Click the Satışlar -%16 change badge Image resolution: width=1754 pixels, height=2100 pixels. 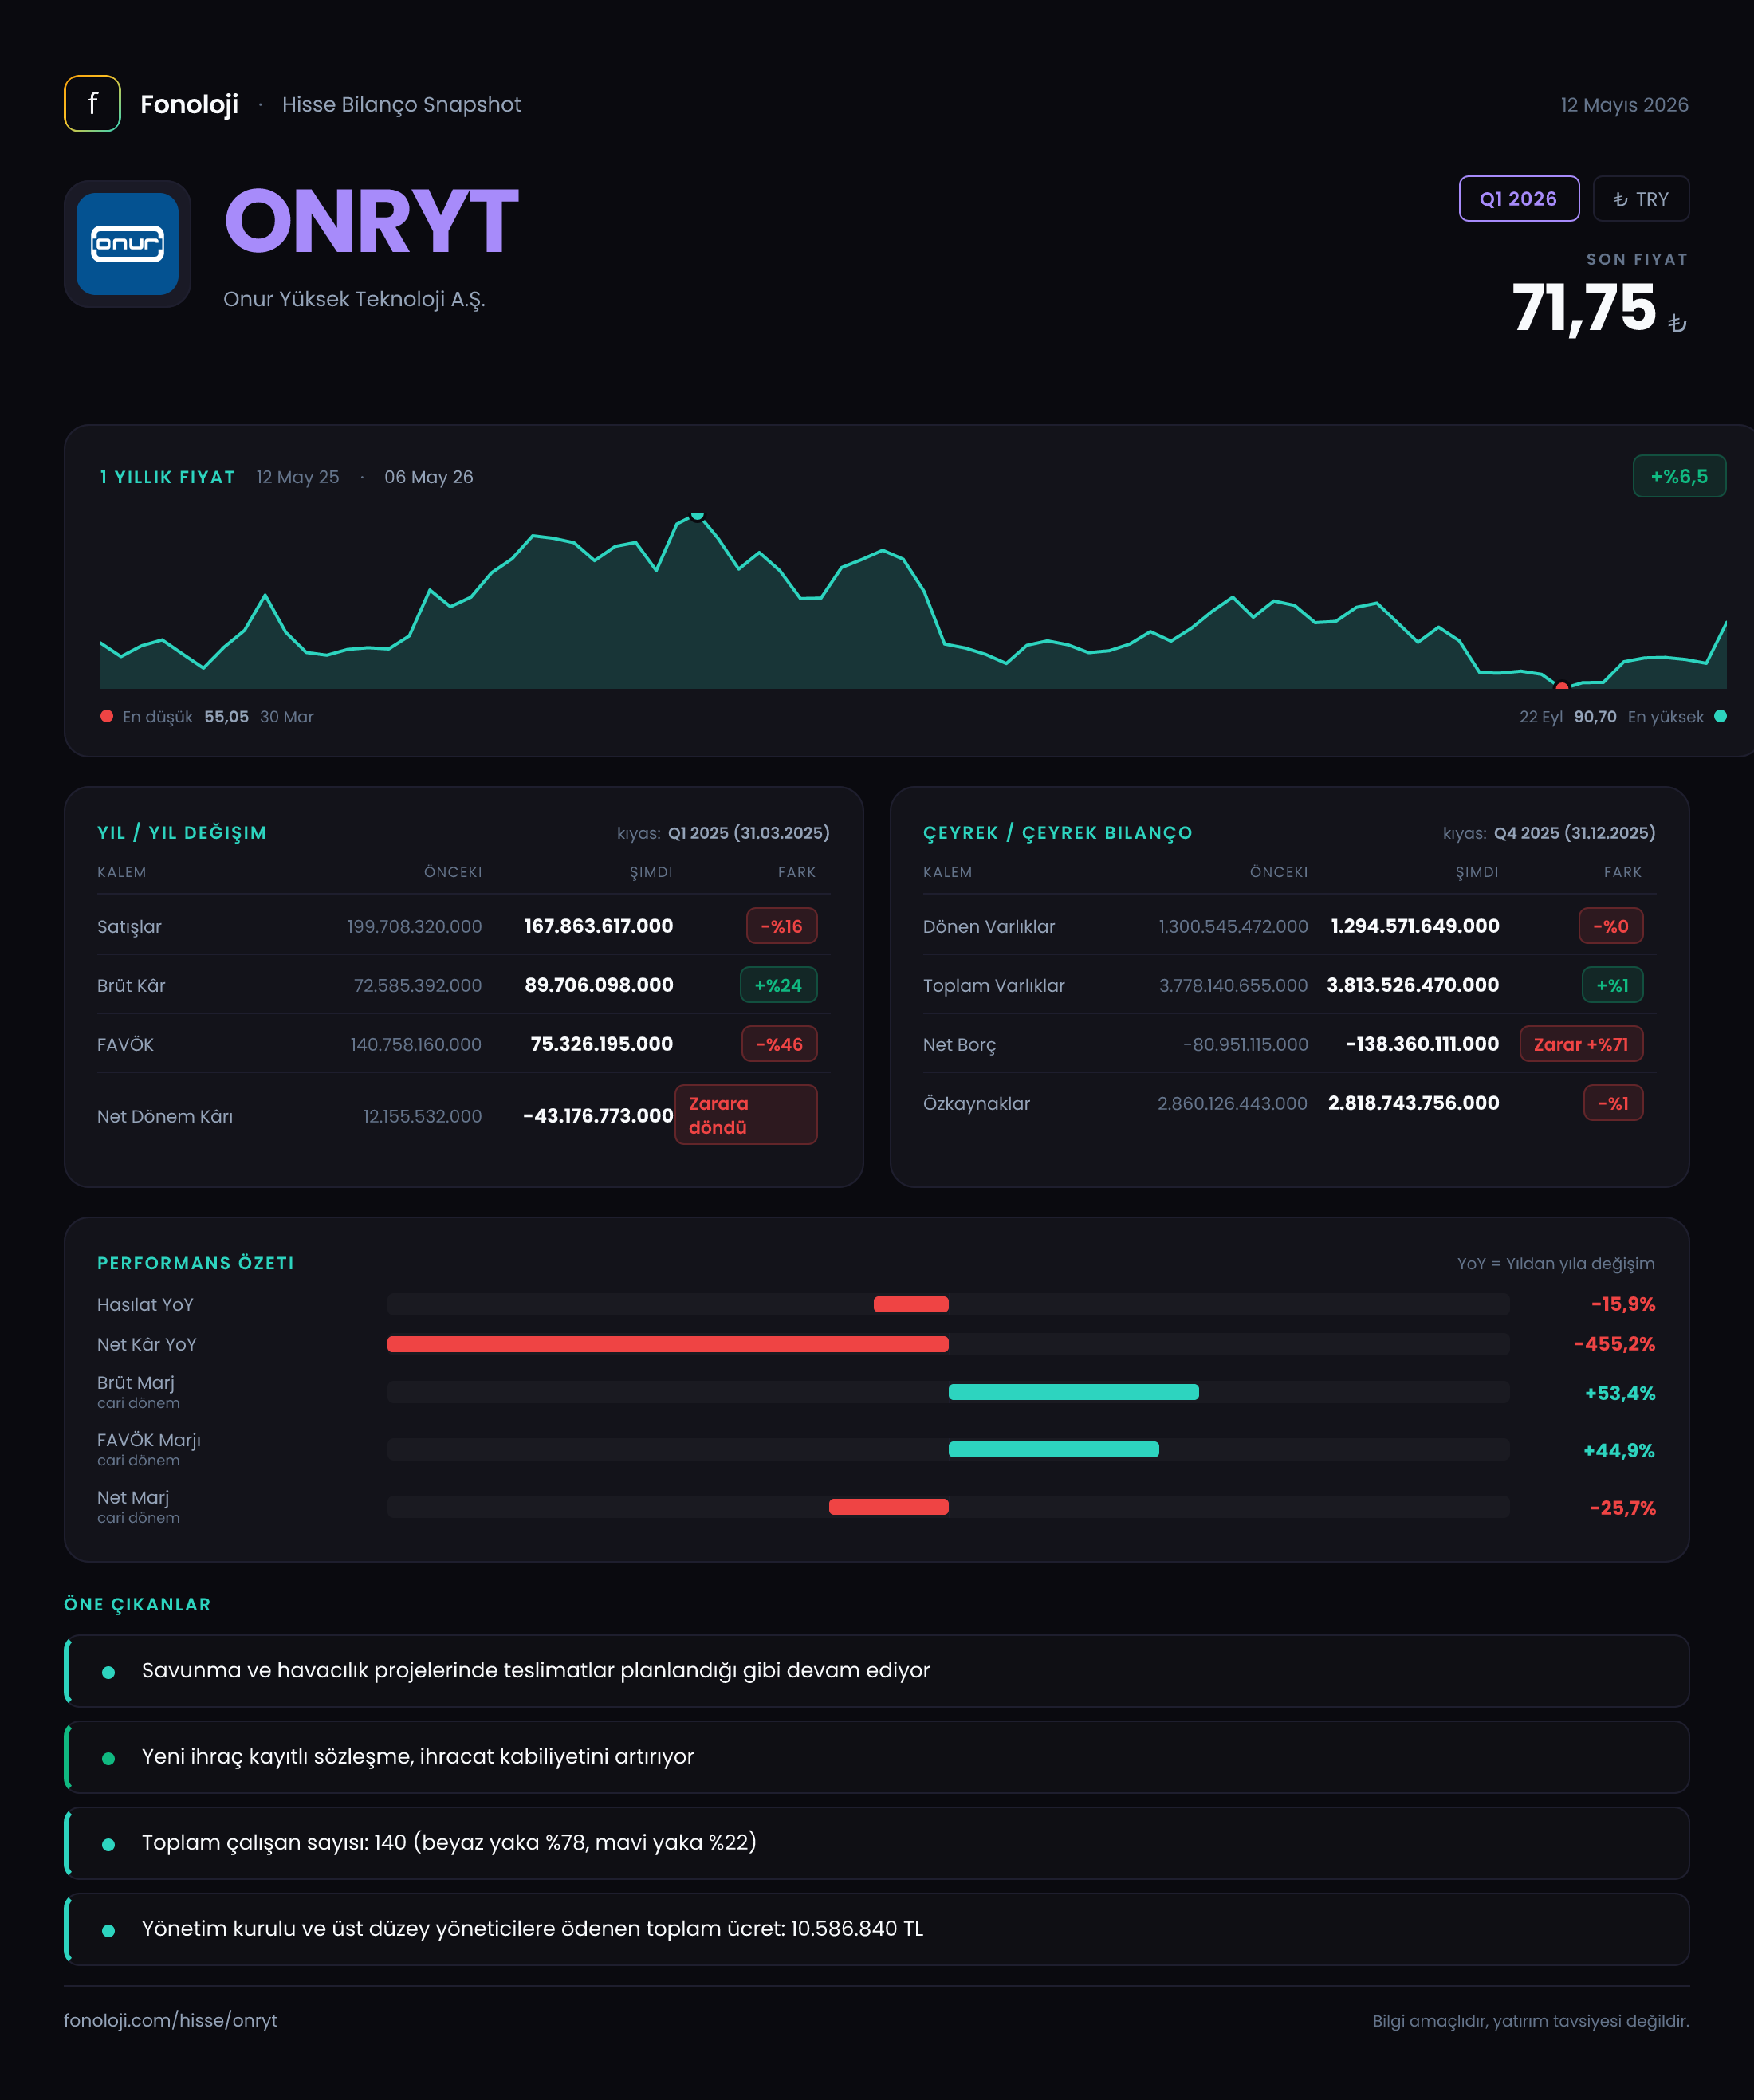click(781, 926)
